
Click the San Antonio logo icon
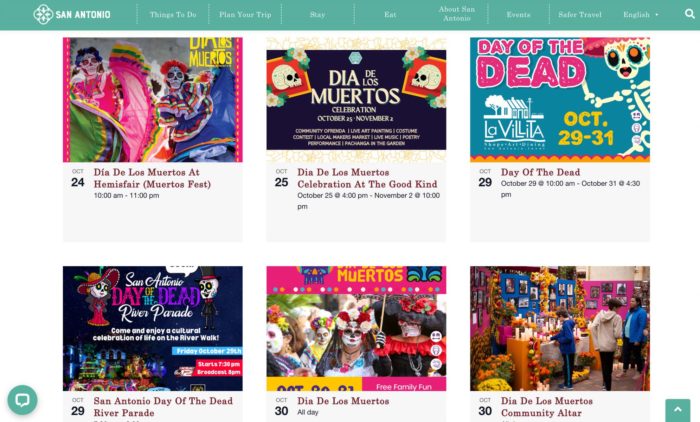coord(43,14)
